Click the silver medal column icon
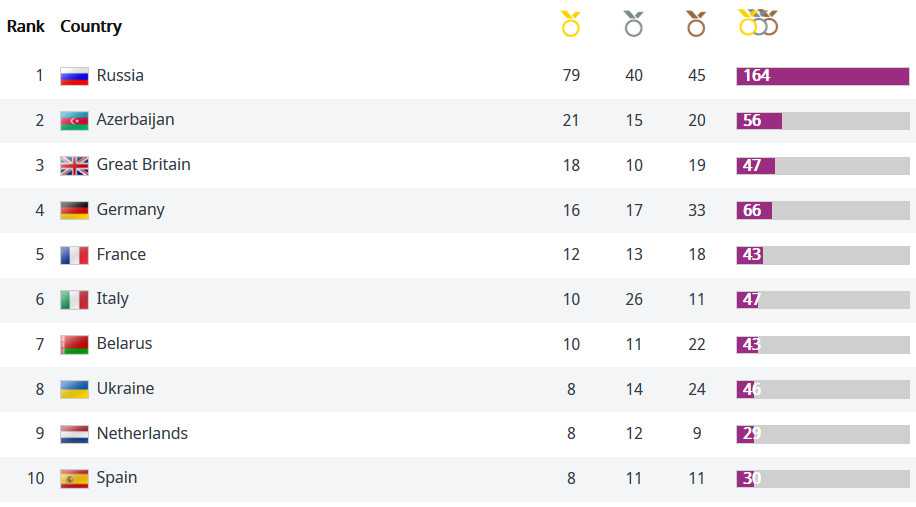This screenshot has height=507, width=916. (x=634, y=24)
